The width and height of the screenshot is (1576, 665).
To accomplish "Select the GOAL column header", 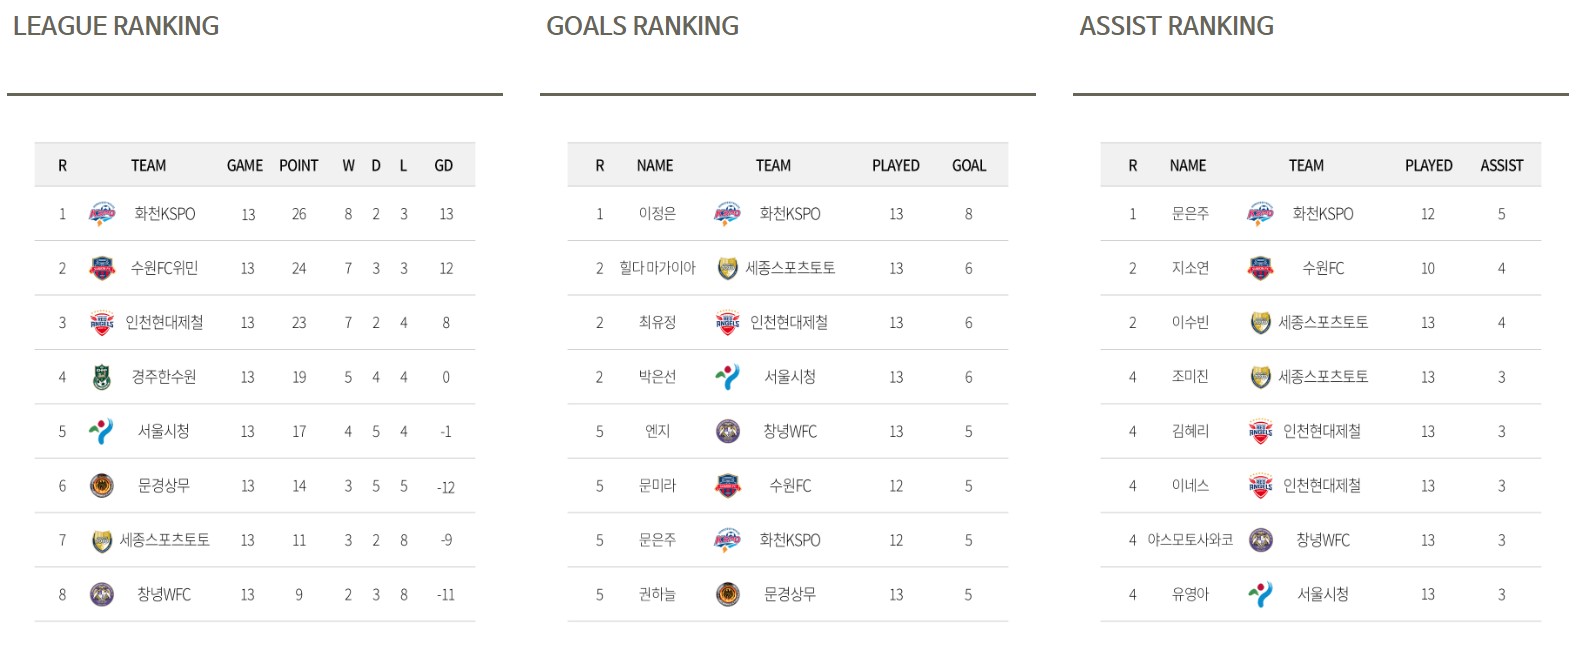I will coord(969,166).
